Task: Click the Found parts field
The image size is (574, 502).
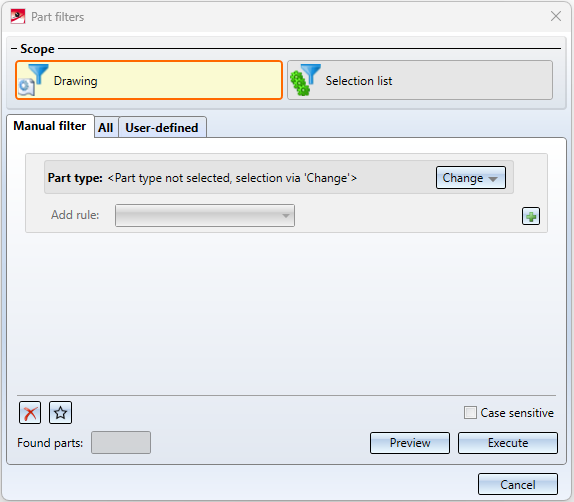Action: (x=121, y=443)
